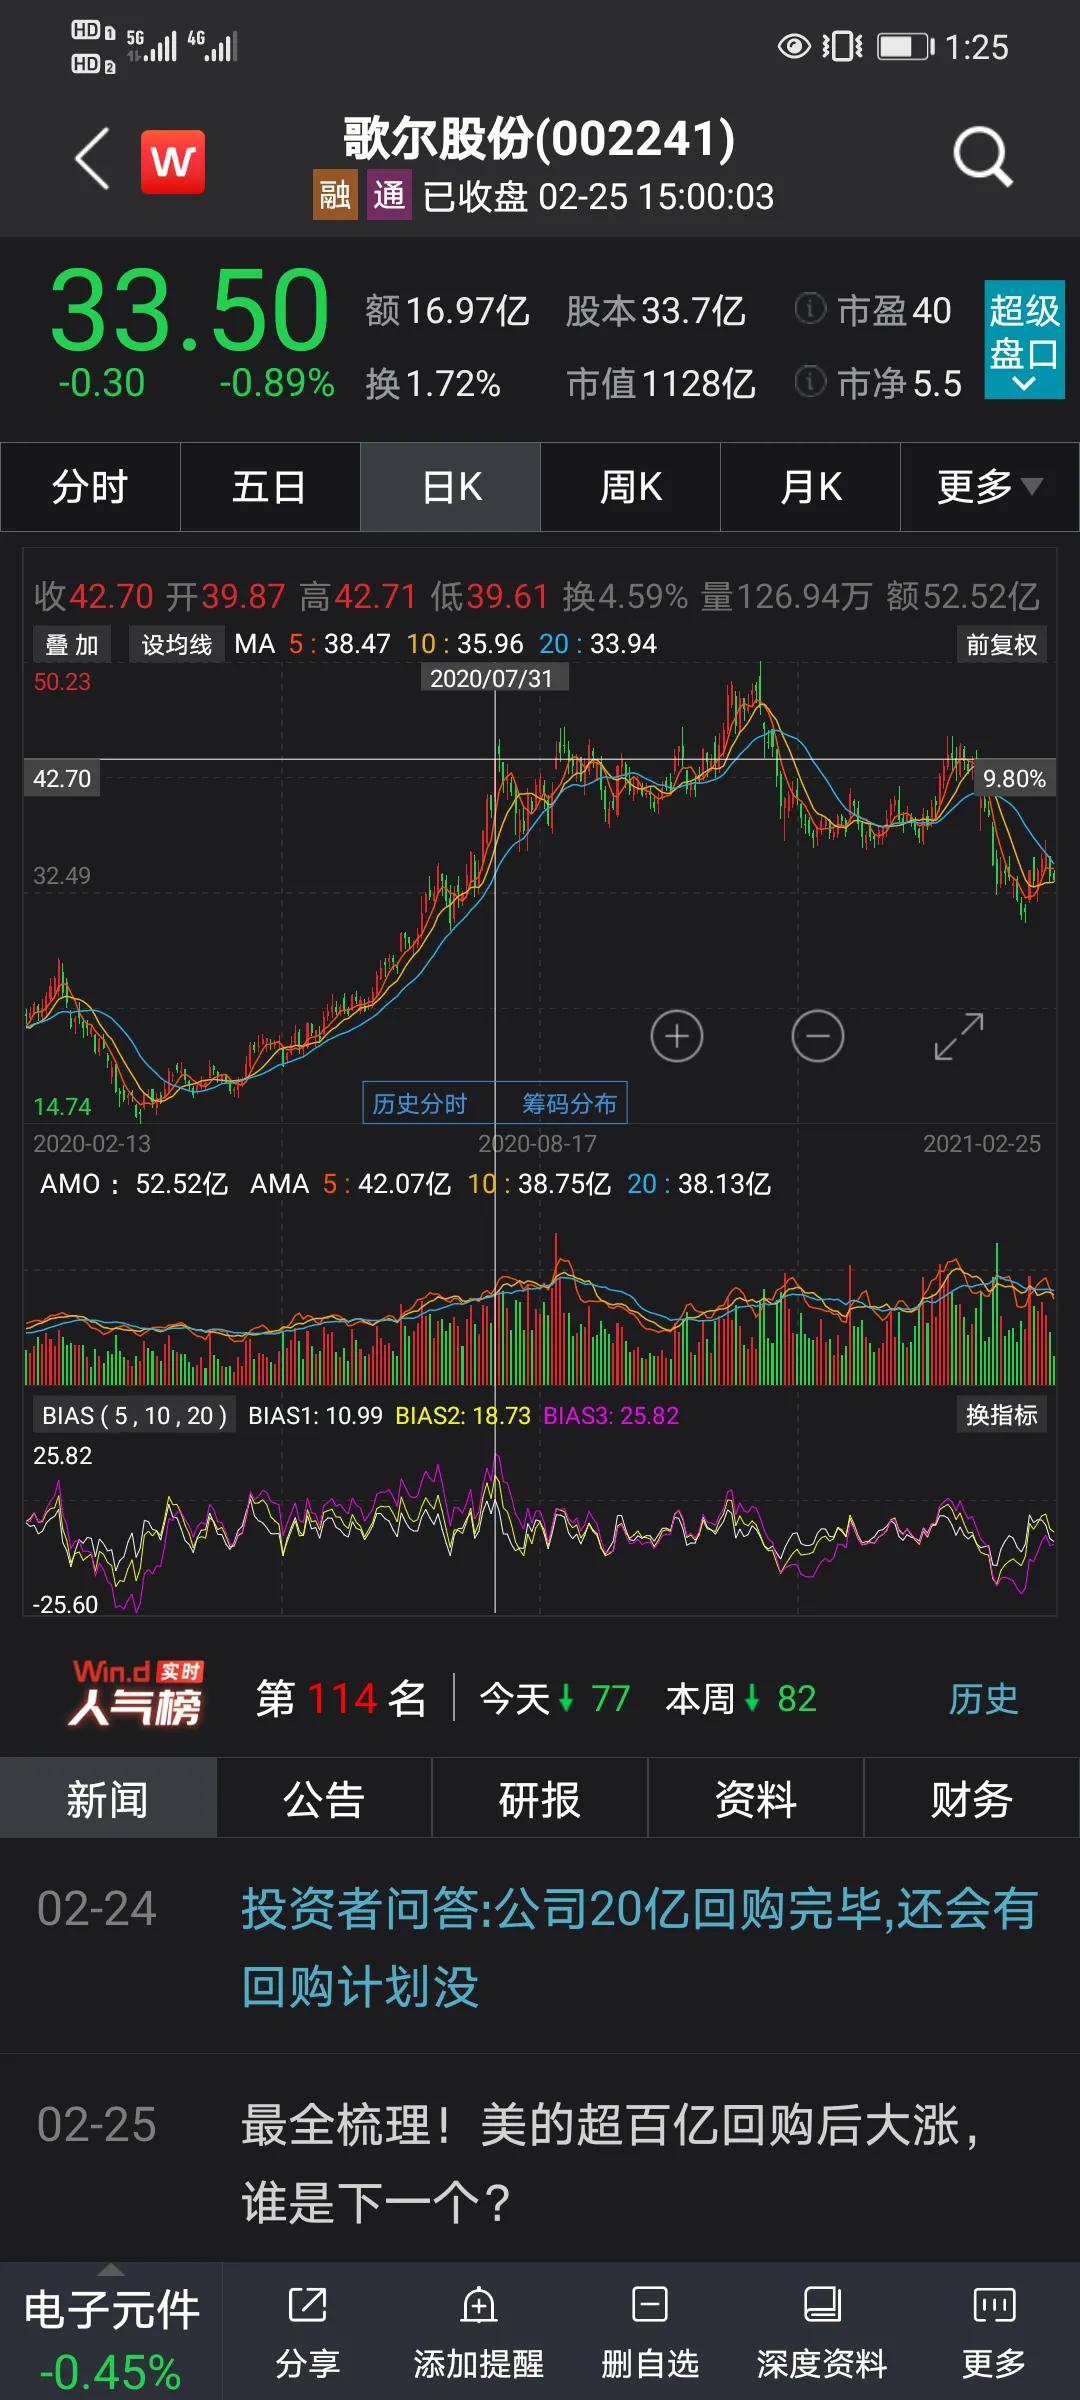Switch to the 月K tab

[811, 487]
